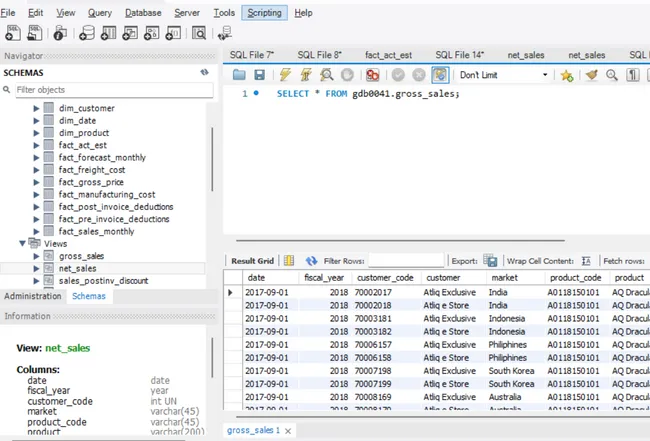The image size is (650, 441).
Task: Expand the fact_sales_monthly table node
Action: [x=36, y=231]
